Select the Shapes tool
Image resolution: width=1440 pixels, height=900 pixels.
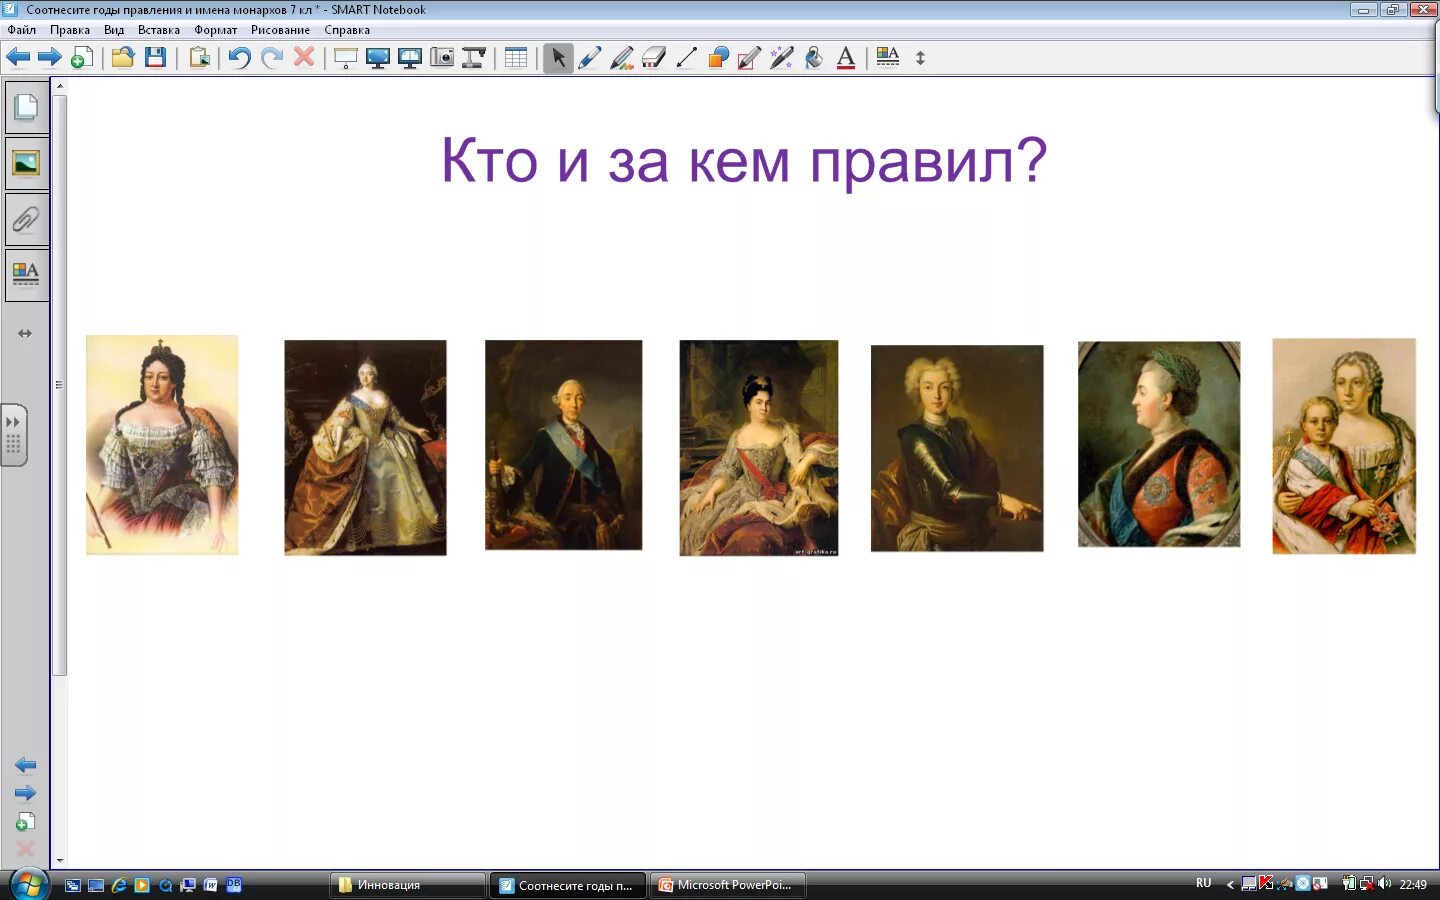point(718,57)
